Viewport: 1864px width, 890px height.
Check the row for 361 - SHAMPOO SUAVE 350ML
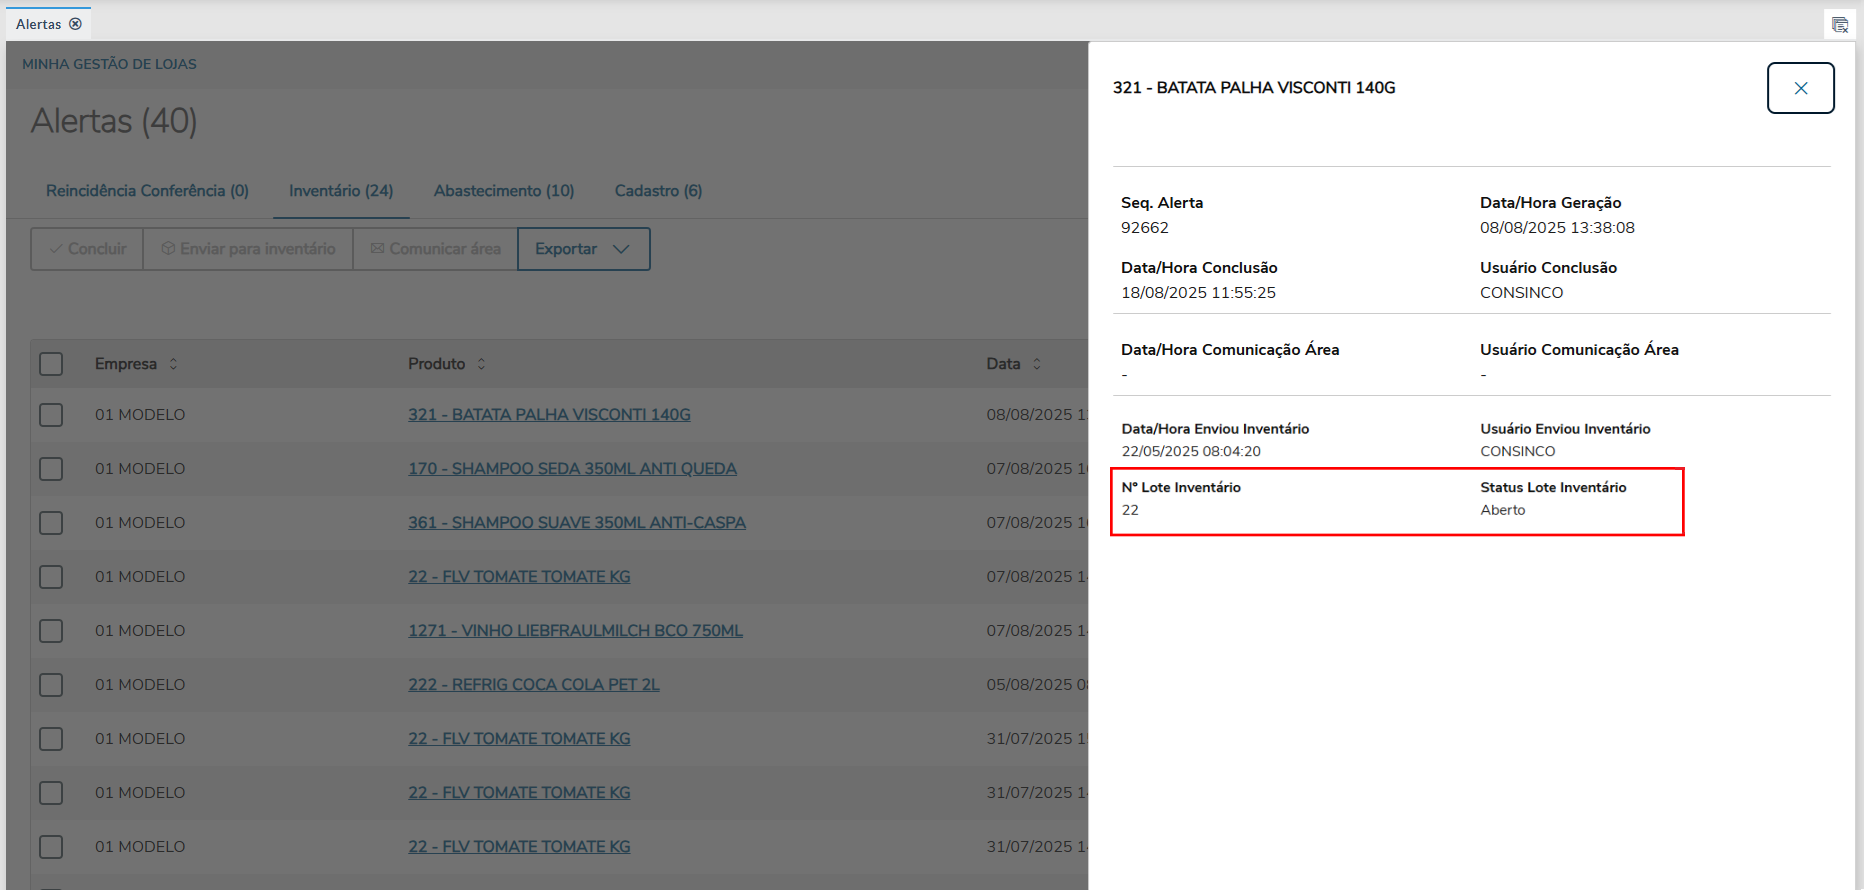click(51, 523)
